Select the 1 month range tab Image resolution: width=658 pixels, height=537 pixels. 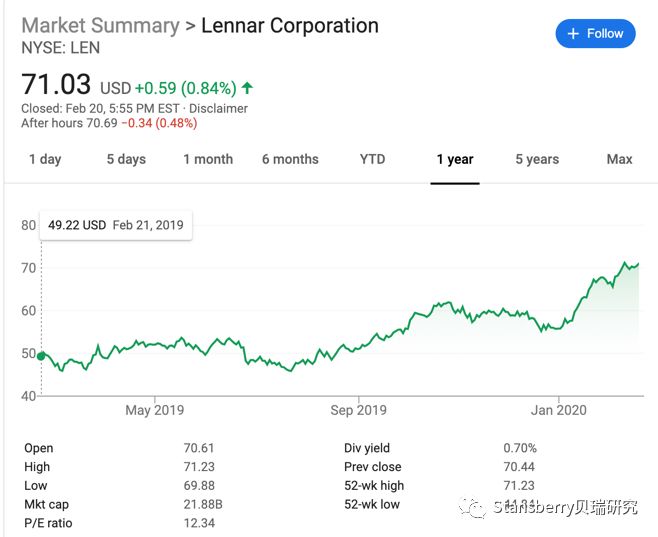208,159
